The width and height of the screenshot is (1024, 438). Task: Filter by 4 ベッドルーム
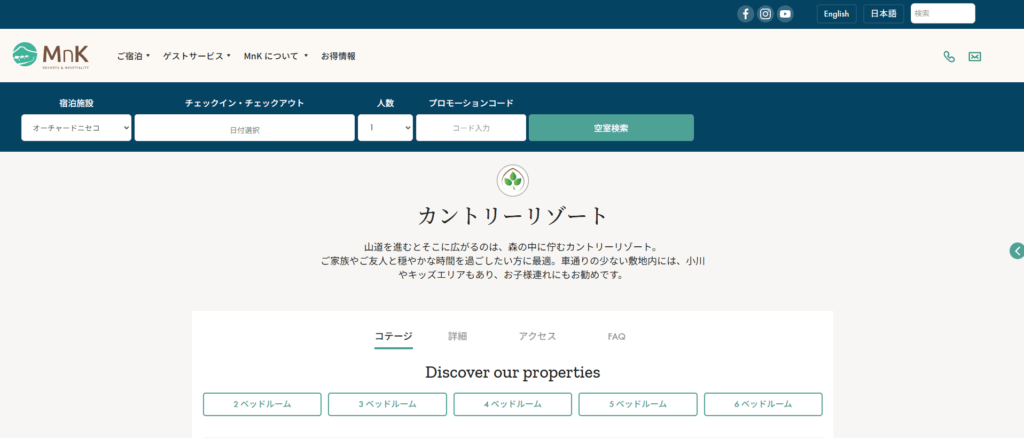pos(513,404)
